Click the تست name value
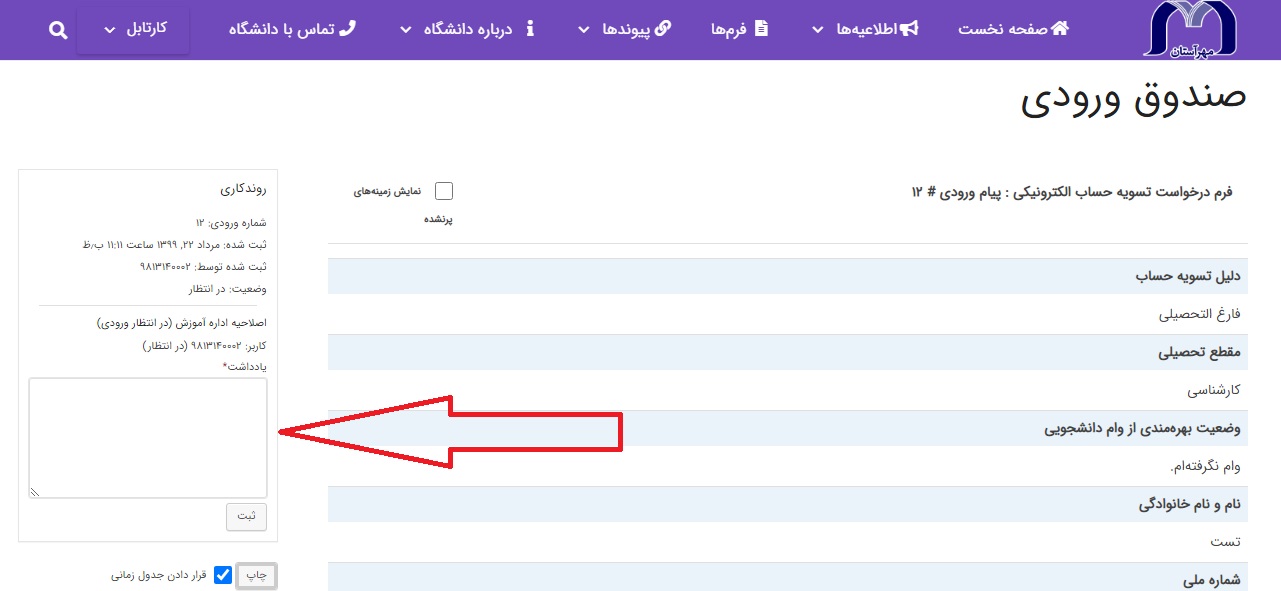 pos(1225,542)
